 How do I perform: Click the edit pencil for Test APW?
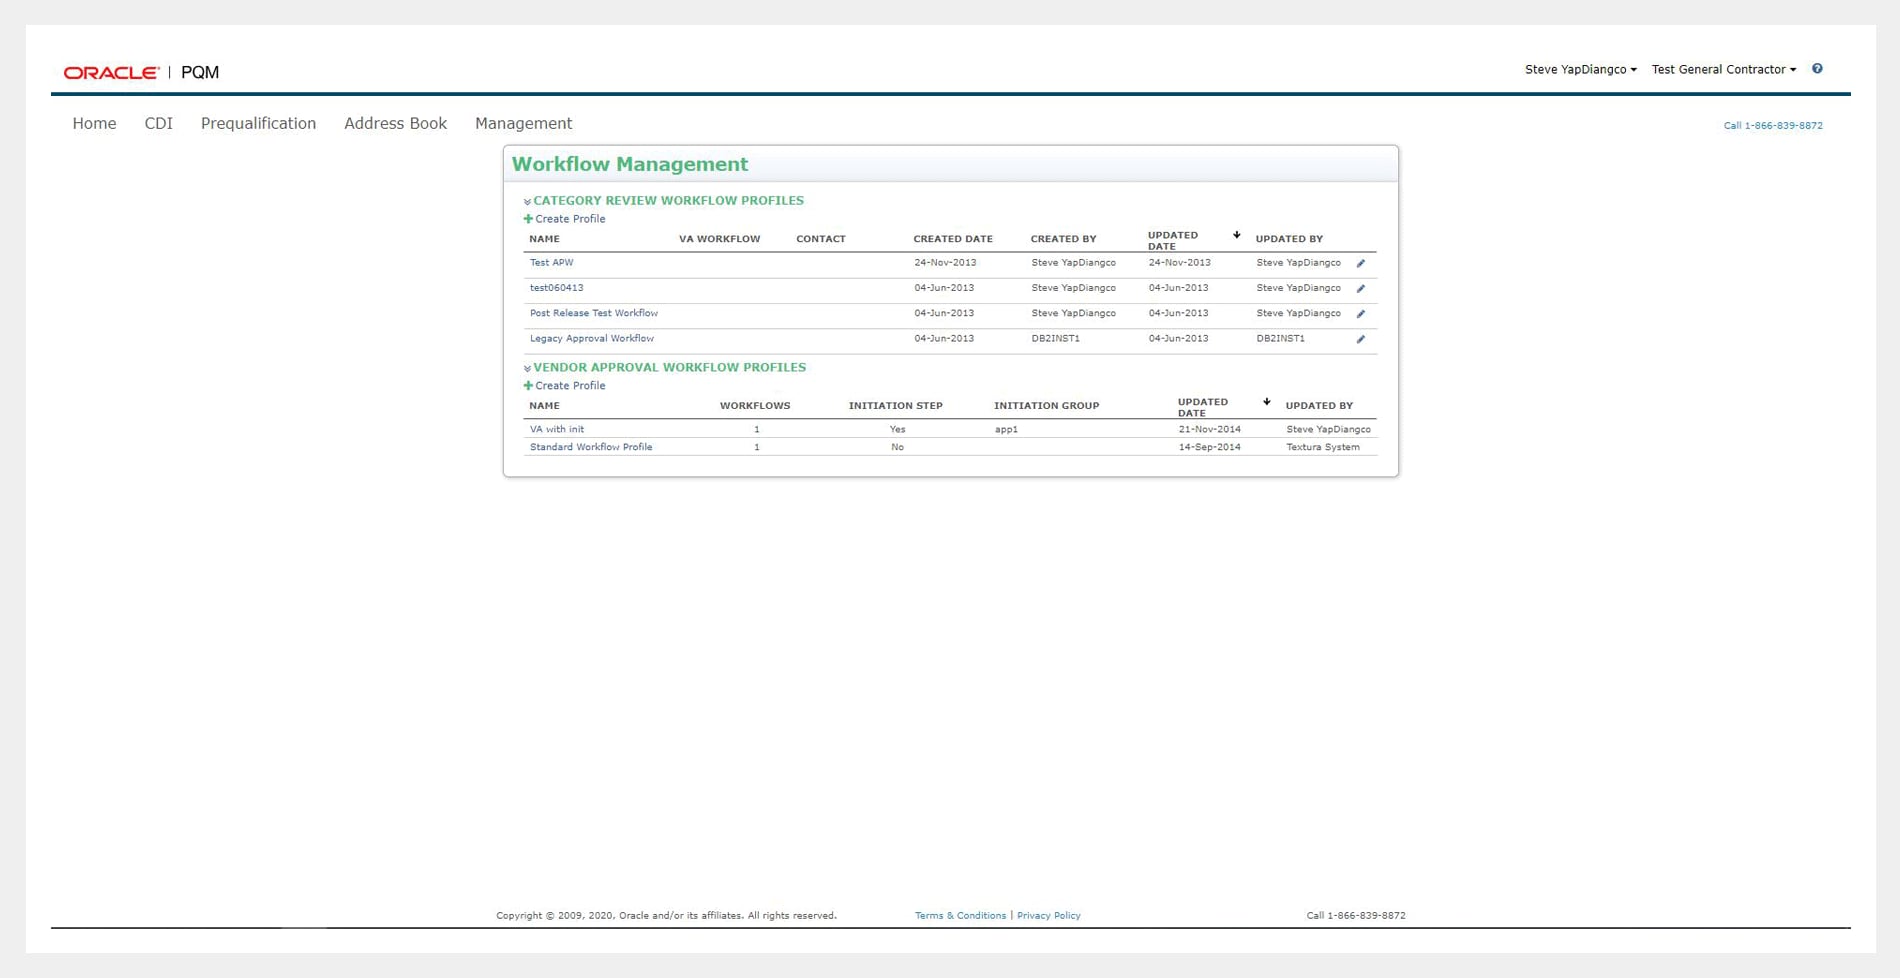click(1360, 263)
